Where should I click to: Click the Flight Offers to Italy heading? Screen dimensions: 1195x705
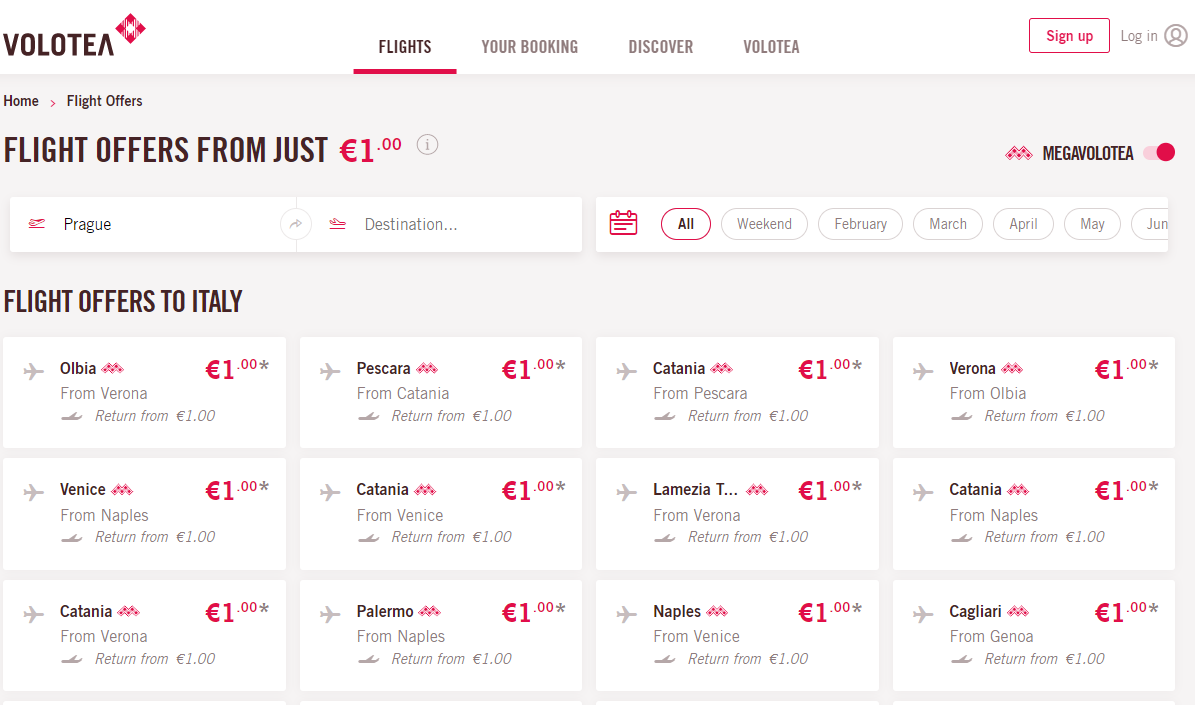click(x=123, y=302)
